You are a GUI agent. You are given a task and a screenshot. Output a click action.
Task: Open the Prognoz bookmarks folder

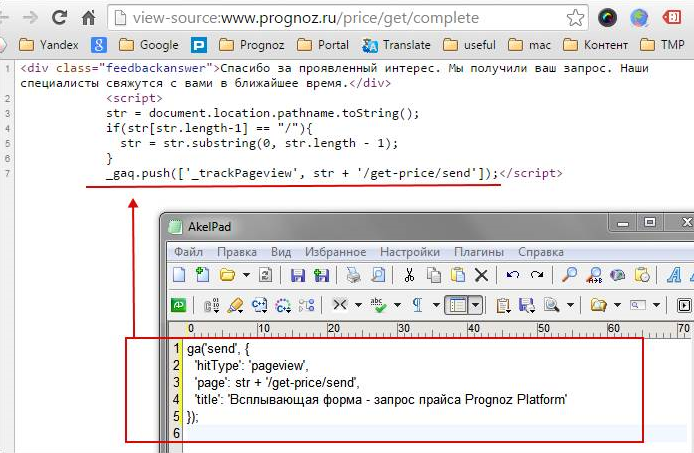(x=254, y=44)
